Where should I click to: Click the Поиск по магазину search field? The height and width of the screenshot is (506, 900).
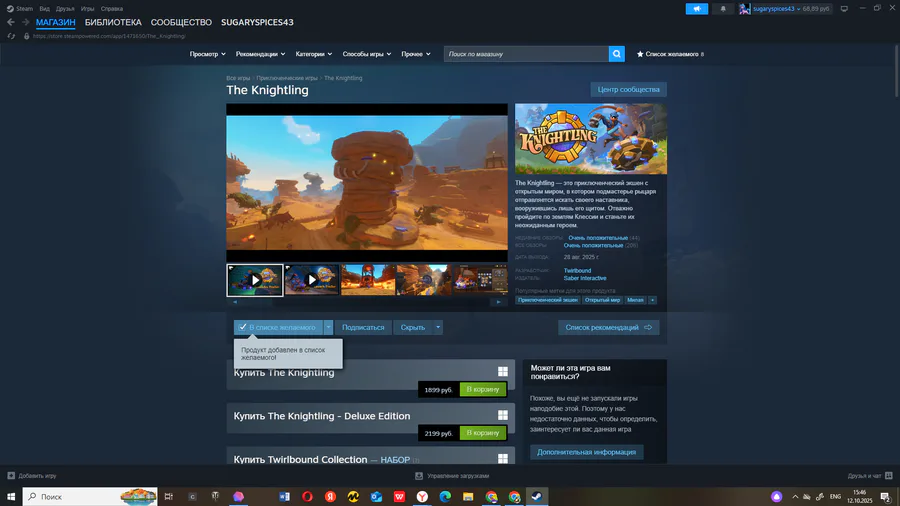(x=526, y=54)
